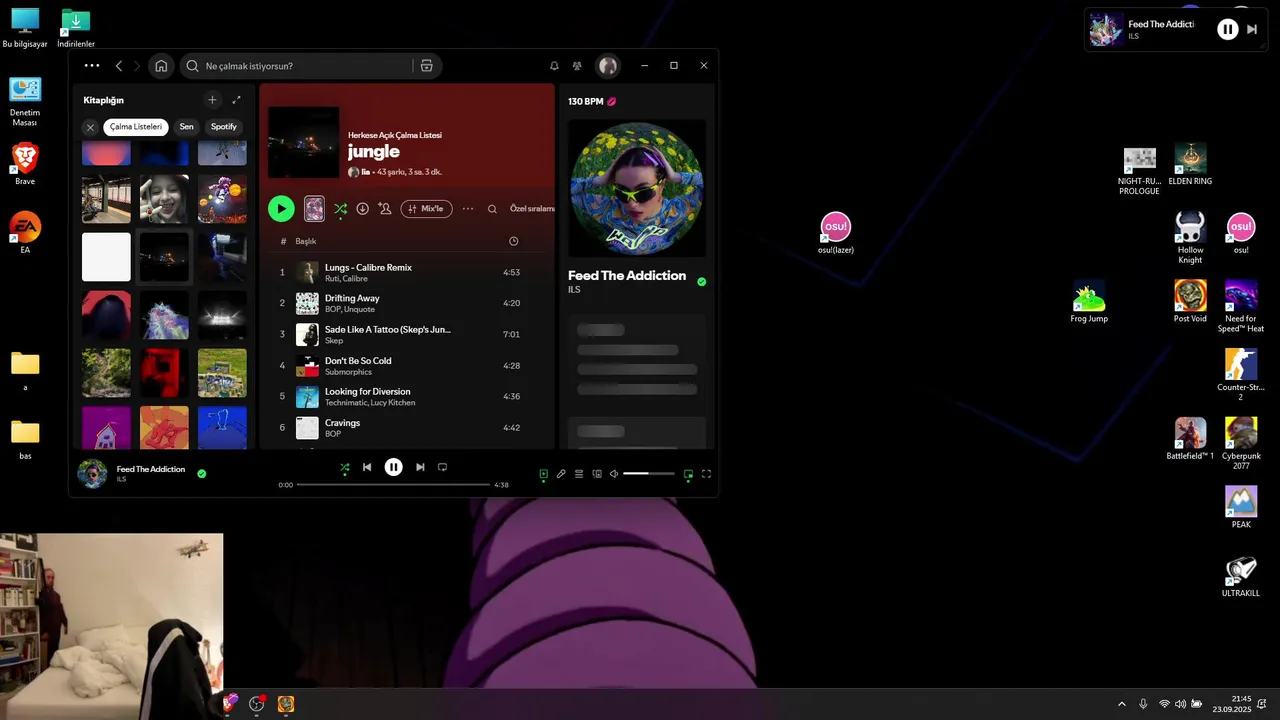Skip to next track in player bar
This screenshot has height=720, width=1280.
point(420,467)
